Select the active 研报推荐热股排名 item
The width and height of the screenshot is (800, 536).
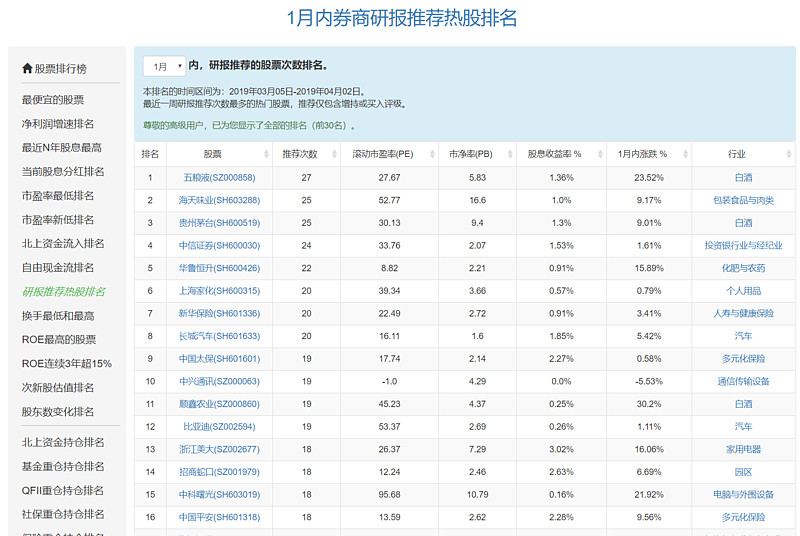tap(64, 292)
